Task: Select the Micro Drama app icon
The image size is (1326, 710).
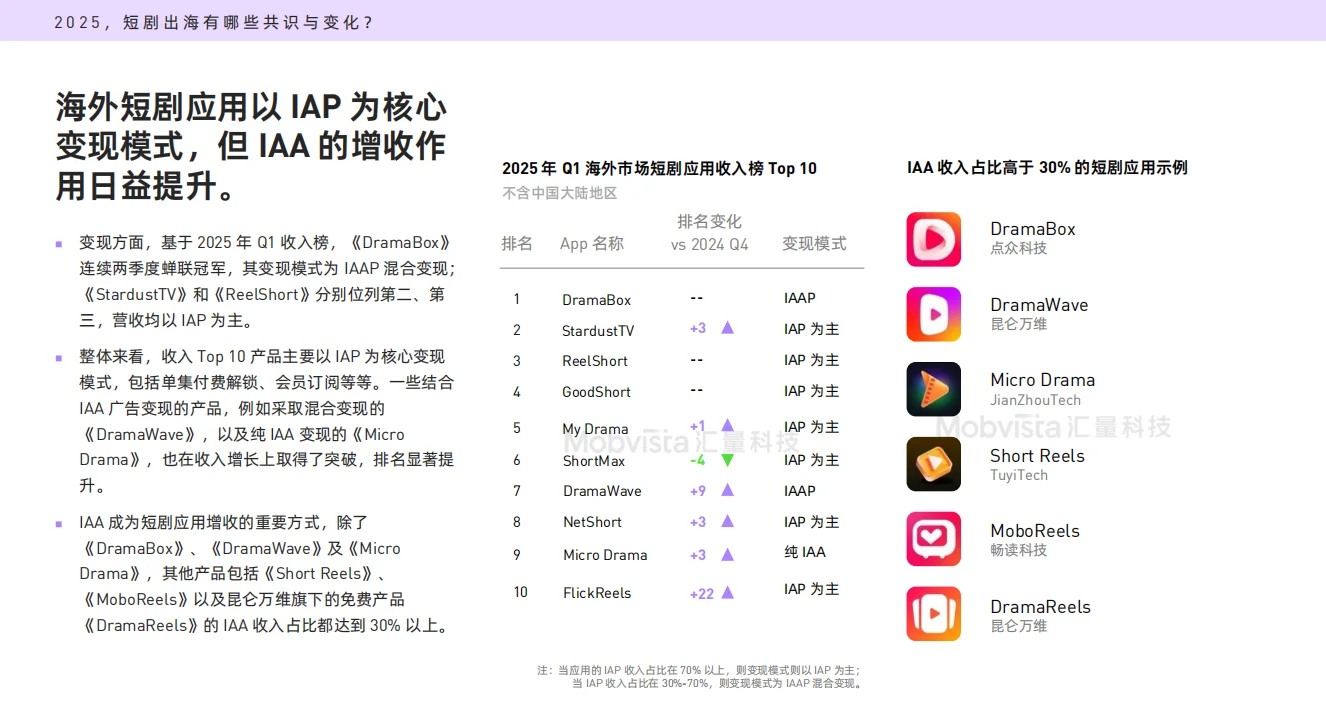Action: [x=933, y=389]
